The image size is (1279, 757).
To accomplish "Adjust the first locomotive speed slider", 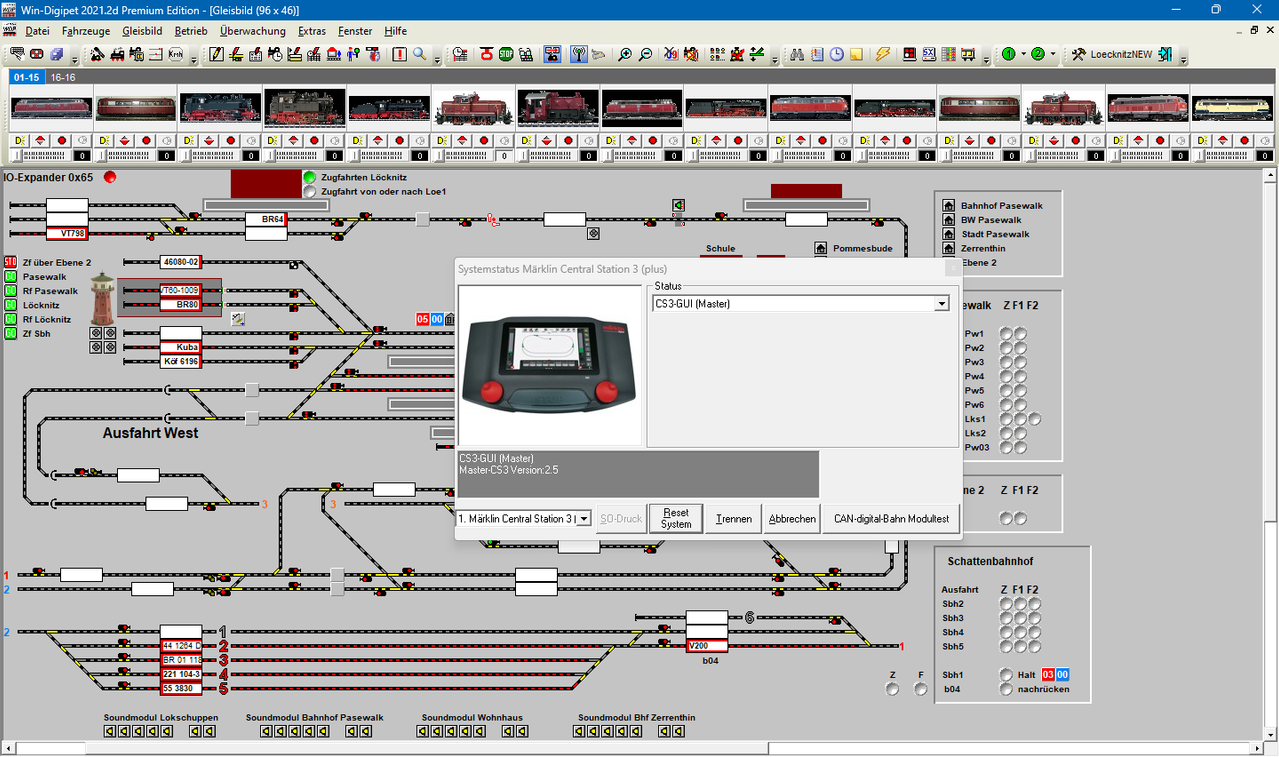I will (x=40, y=156).
